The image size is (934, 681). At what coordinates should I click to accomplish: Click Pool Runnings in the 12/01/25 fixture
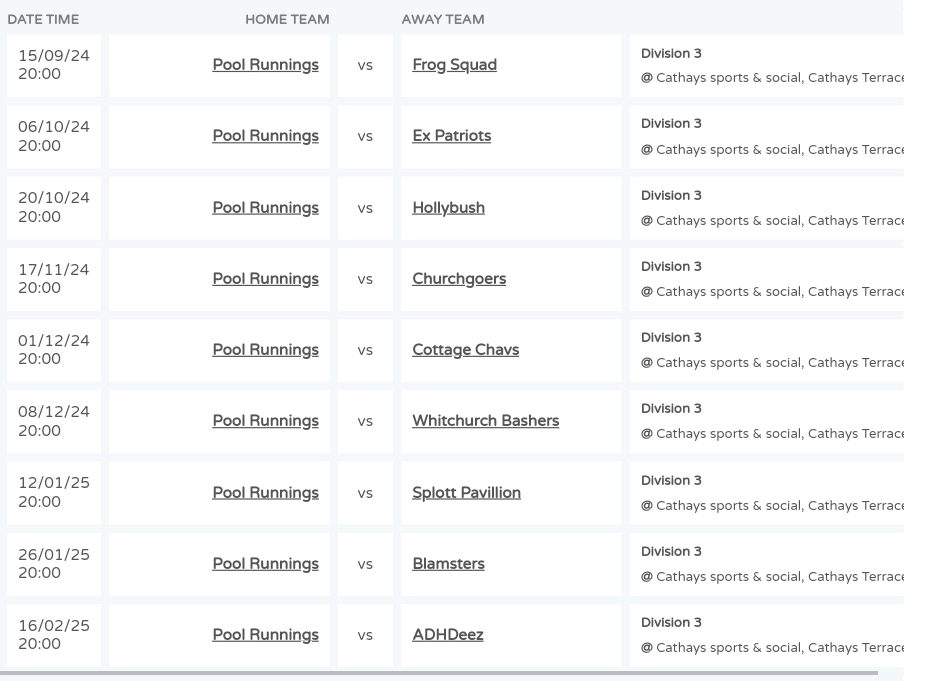[x=266, y=493]
